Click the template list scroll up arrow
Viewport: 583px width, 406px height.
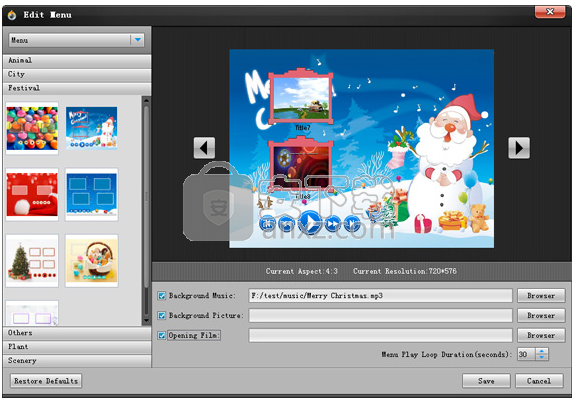pos(146,100)
